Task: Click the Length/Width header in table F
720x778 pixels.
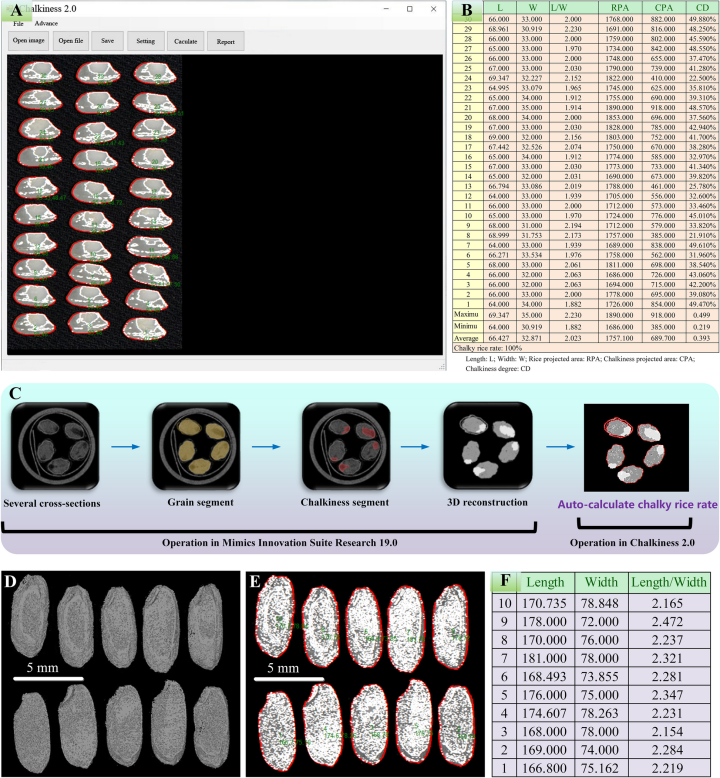Action: (664, 579)
